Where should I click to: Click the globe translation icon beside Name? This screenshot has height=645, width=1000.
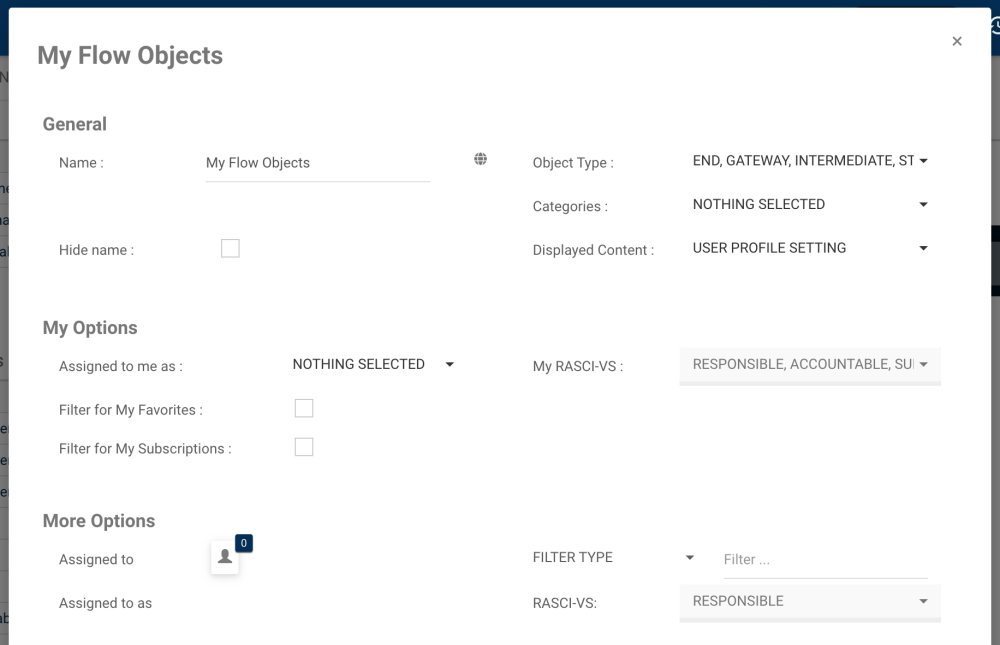481,159
